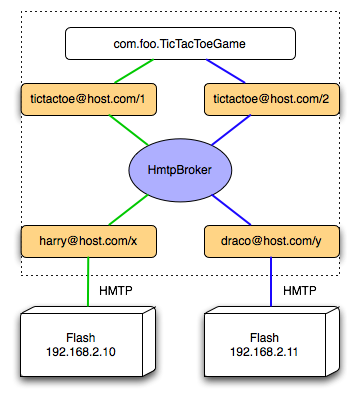Click the draco@host.com/y node
The height and width of the screenshot is (401, 360).
[272, 241]
